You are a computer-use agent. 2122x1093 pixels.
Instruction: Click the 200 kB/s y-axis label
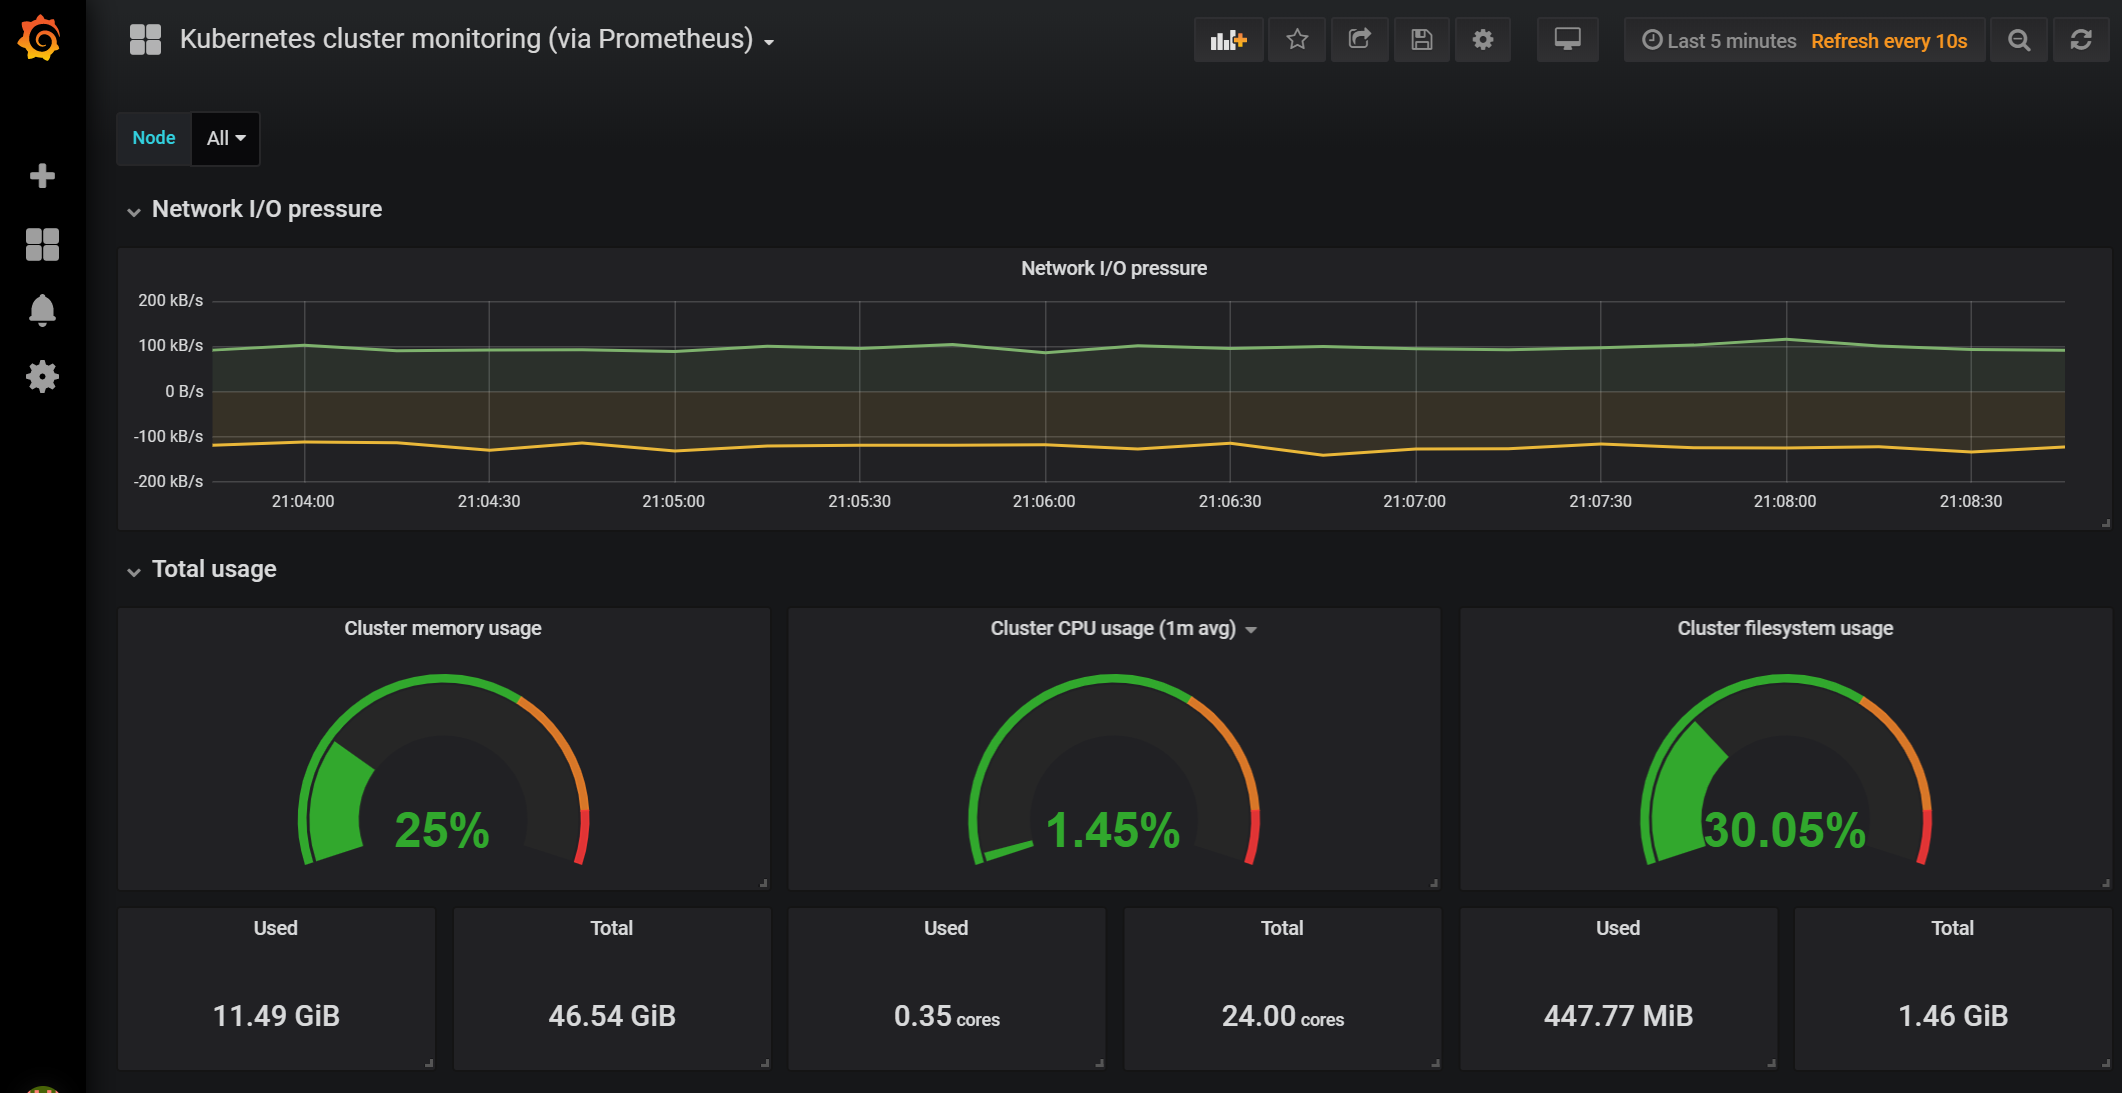pos(170,300)
